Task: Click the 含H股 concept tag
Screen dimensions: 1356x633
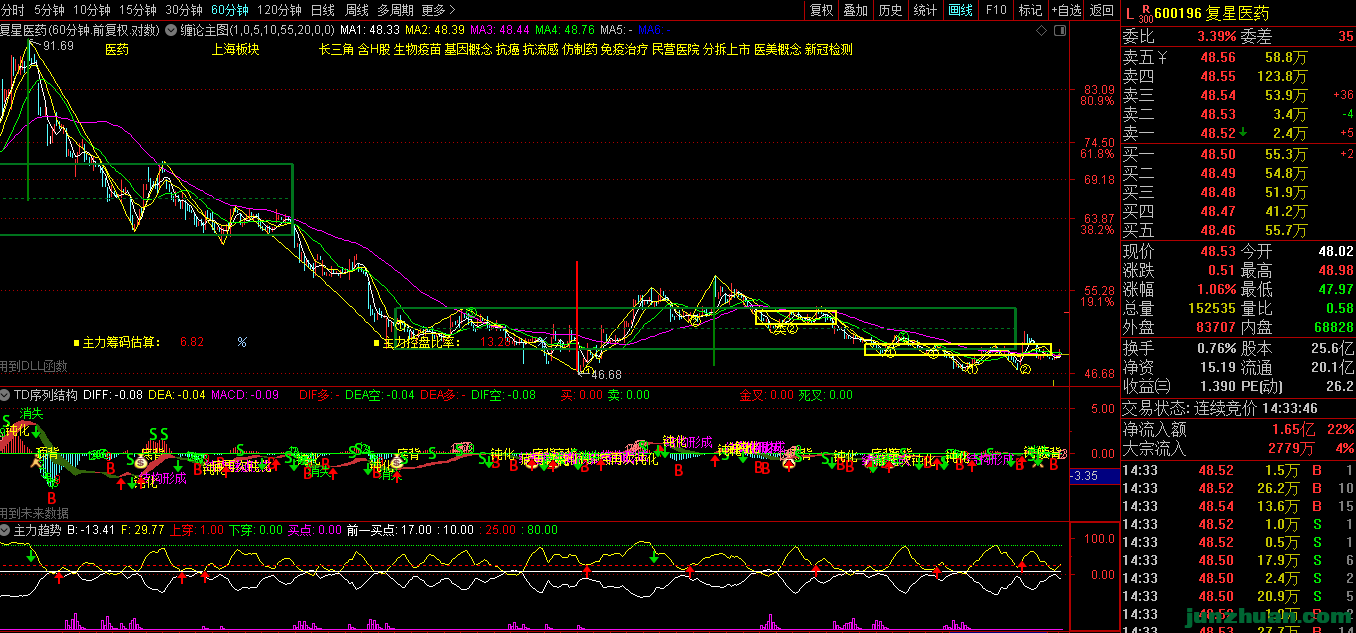Action: coord(375,49)
